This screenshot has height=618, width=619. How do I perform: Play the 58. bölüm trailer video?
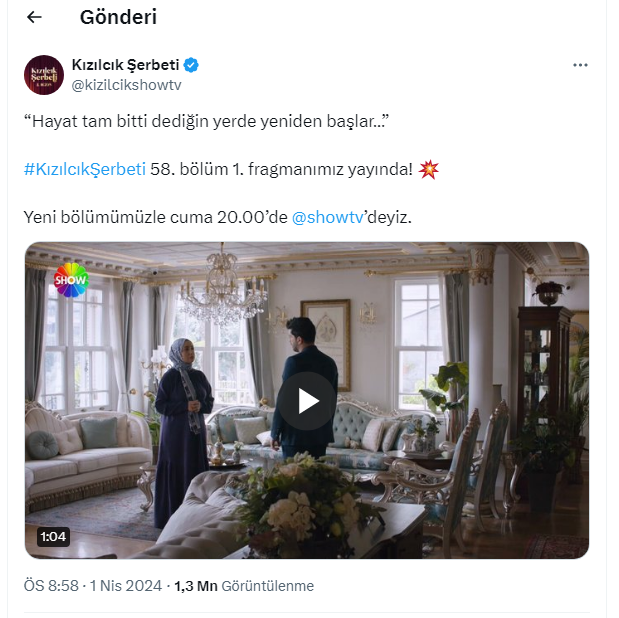click(x=306, y=401)
